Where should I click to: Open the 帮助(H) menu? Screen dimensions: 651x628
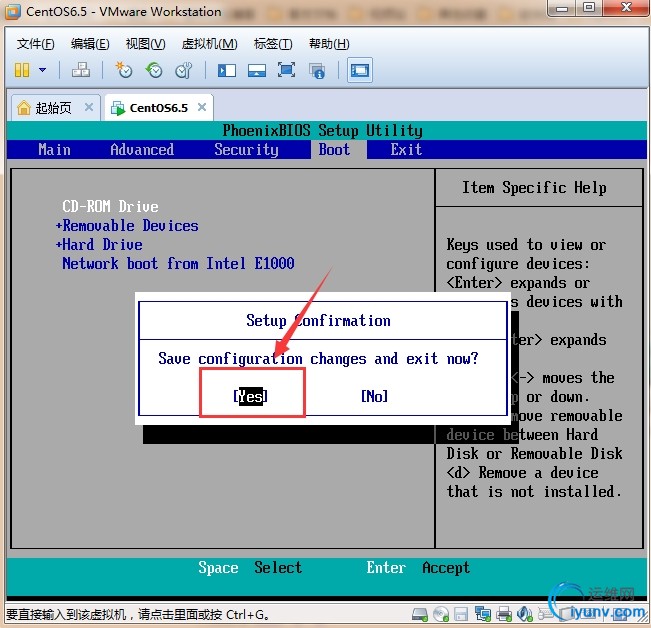[329, 44]
